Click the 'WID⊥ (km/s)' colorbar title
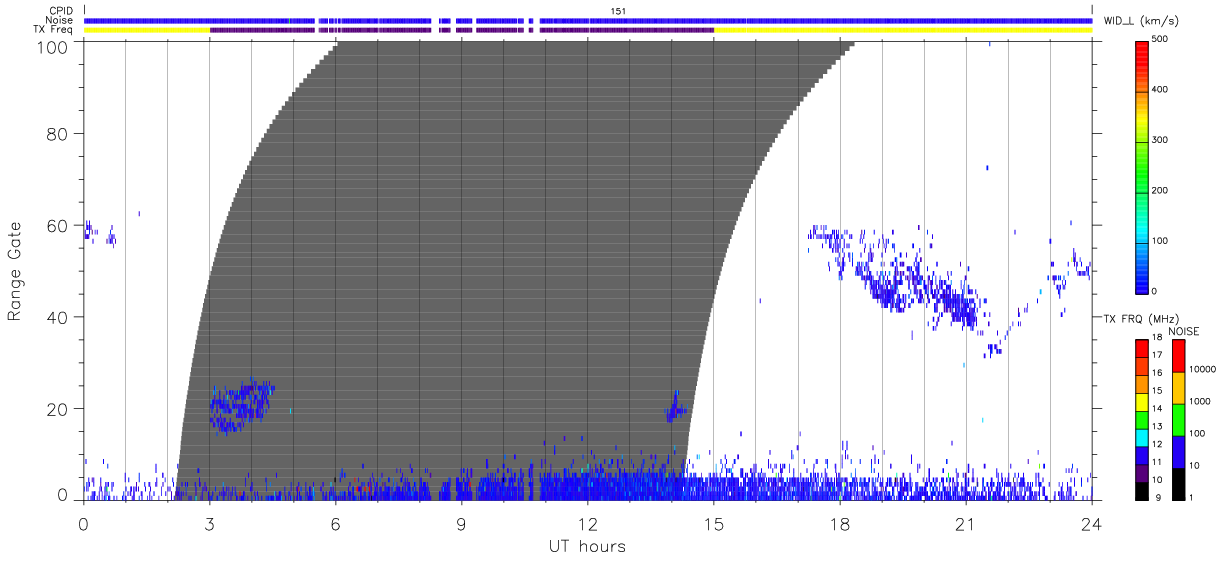The image size is (1228, 567). 1141,20
